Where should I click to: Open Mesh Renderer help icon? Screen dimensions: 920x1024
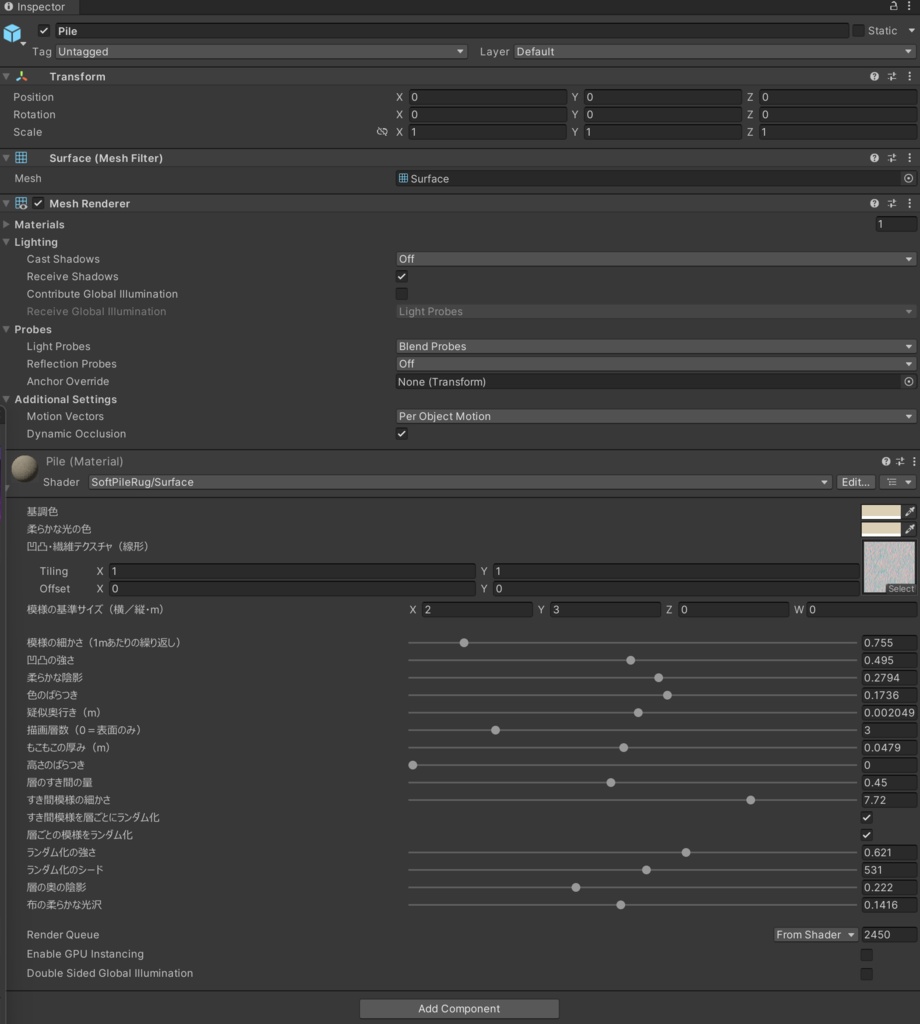tap(874, 203)
